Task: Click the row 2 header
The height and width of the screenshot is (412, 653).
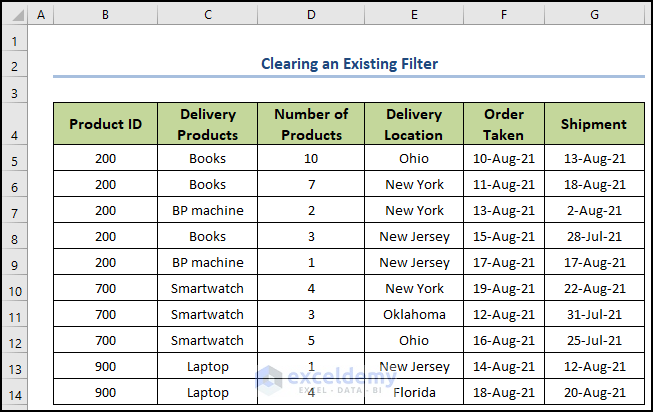Action: click(x=14, y=66)
